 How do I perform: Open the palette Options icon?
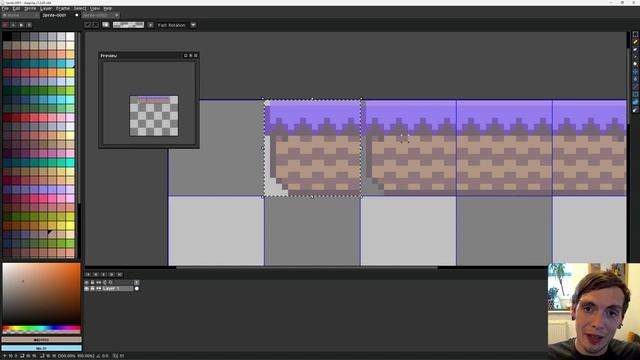29,25
